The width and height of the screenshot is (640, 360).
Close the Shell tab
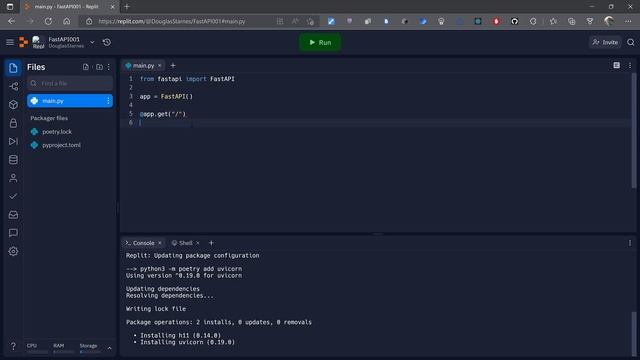(x=198, y=243)
